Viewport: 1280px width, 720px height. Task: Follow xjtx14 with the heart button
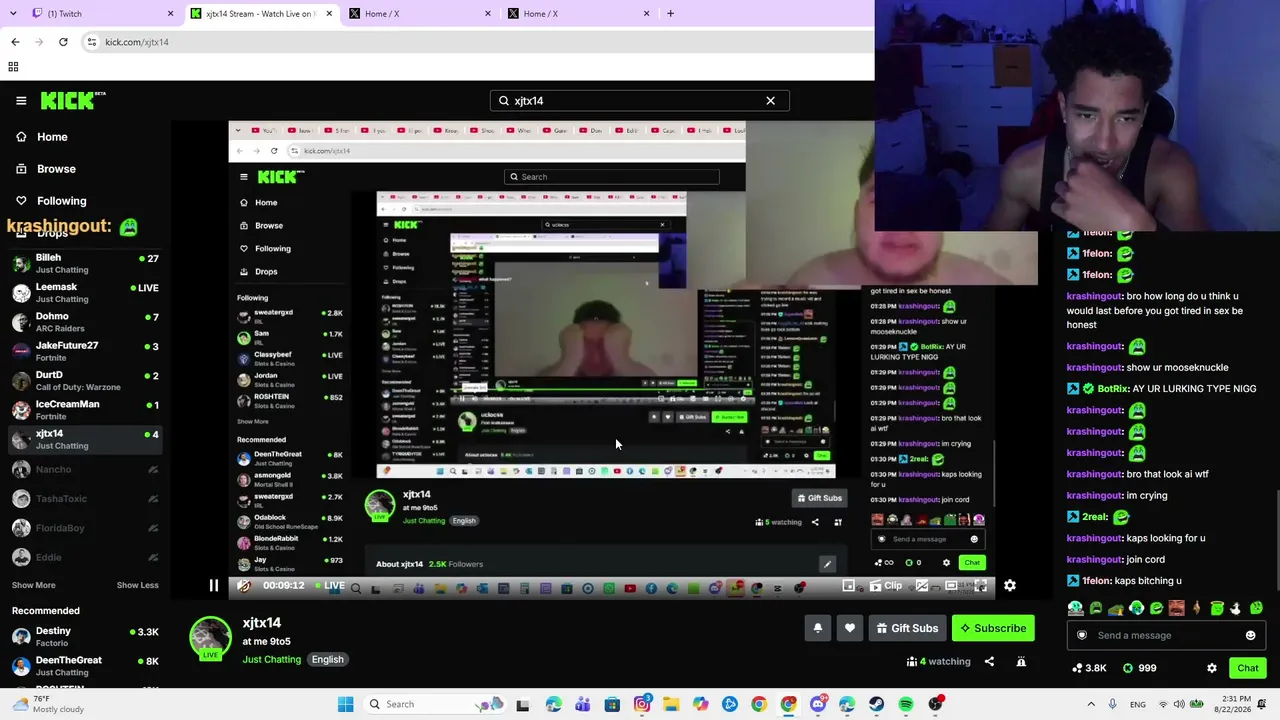coord(850,628)
